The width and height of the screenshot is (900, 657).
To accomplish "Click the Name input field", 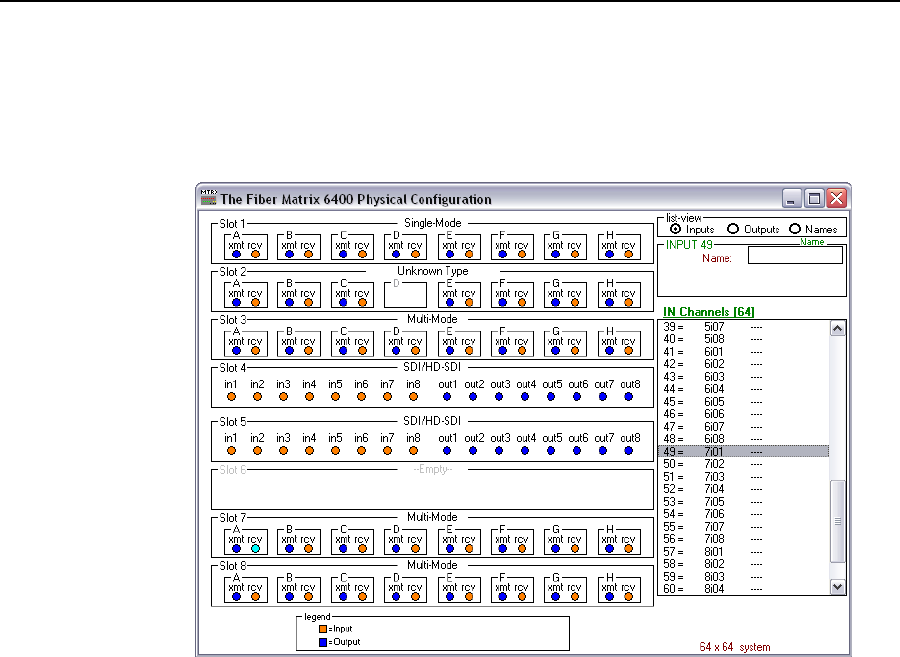I will point(795,255).
